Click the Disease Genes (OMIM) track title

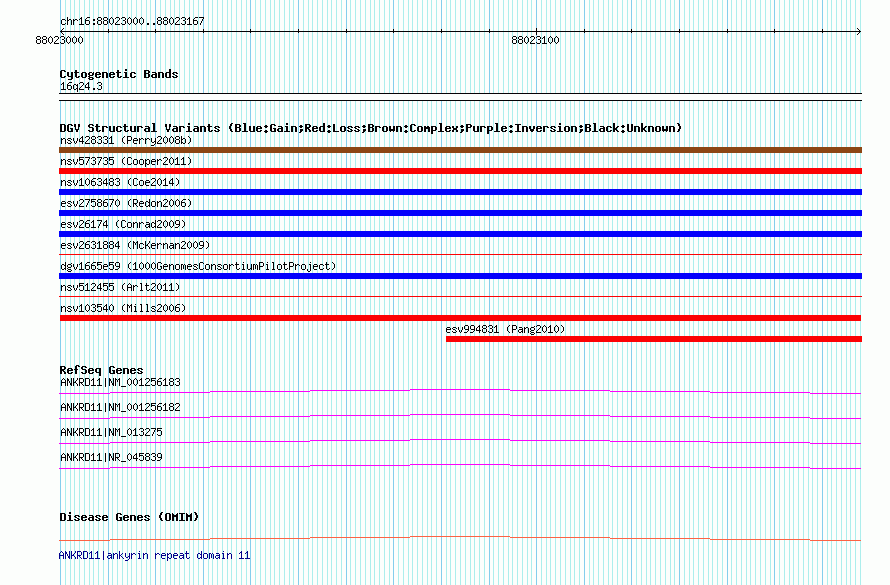pyautogui.click(x=129, y=517)
